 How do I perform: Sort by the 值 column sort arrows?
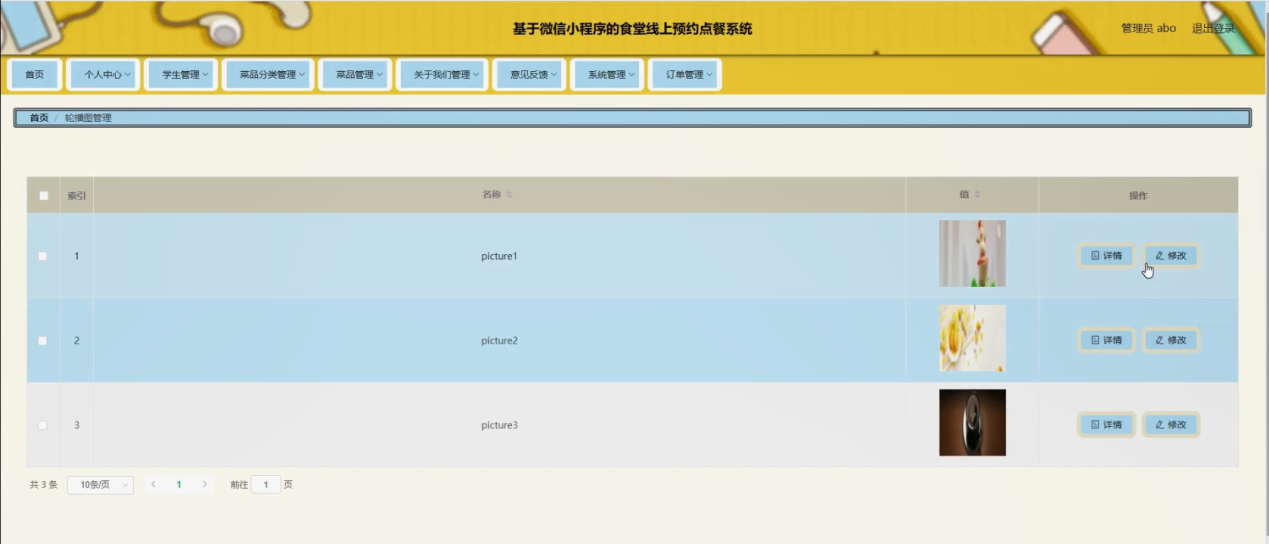[x=977, y=195]
